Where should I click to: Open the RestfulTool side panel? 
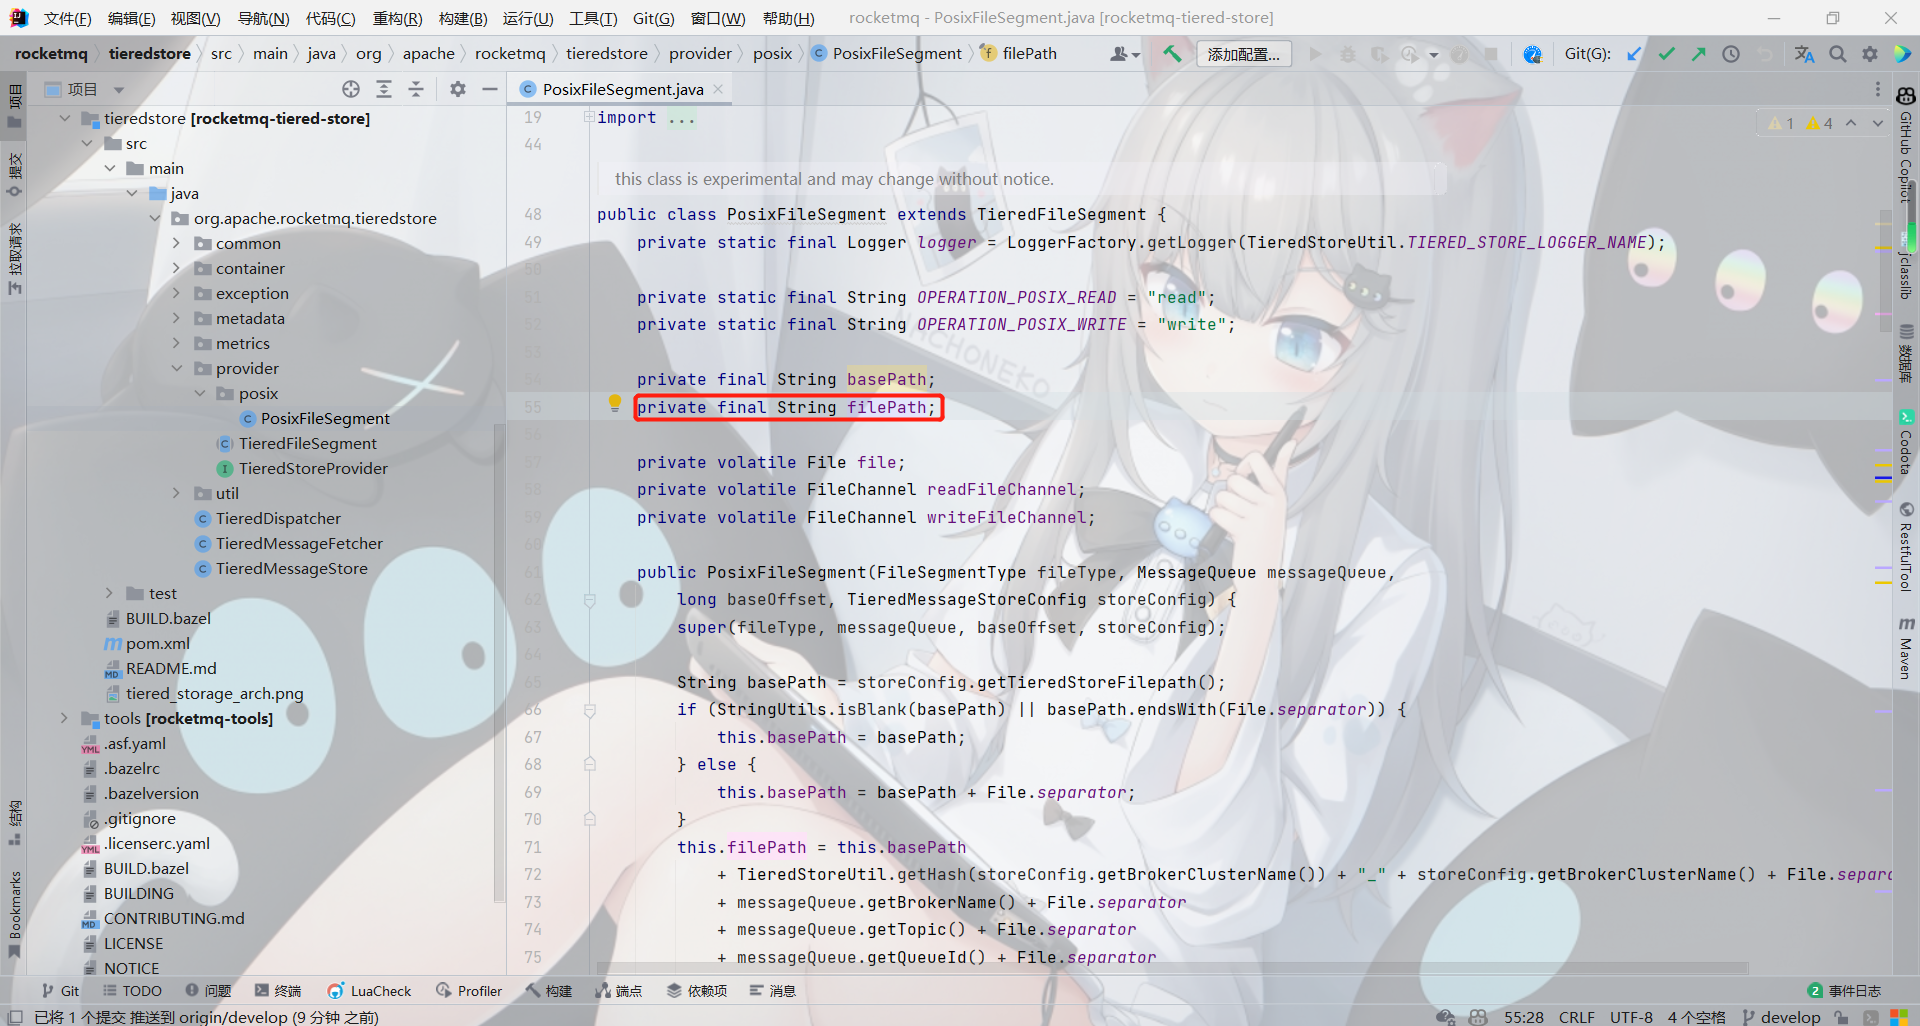tap(1906, 547)
